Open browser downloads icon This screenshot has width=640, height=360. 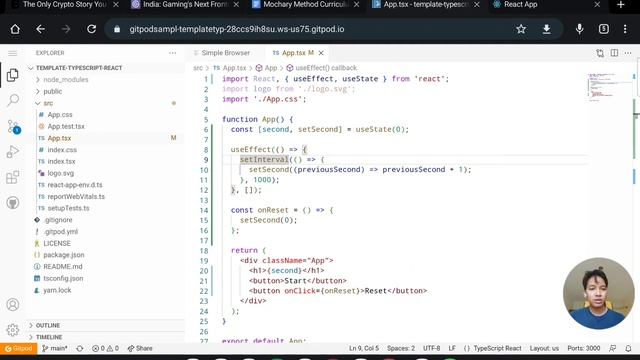pyautogui.click(x=546, y=29)
